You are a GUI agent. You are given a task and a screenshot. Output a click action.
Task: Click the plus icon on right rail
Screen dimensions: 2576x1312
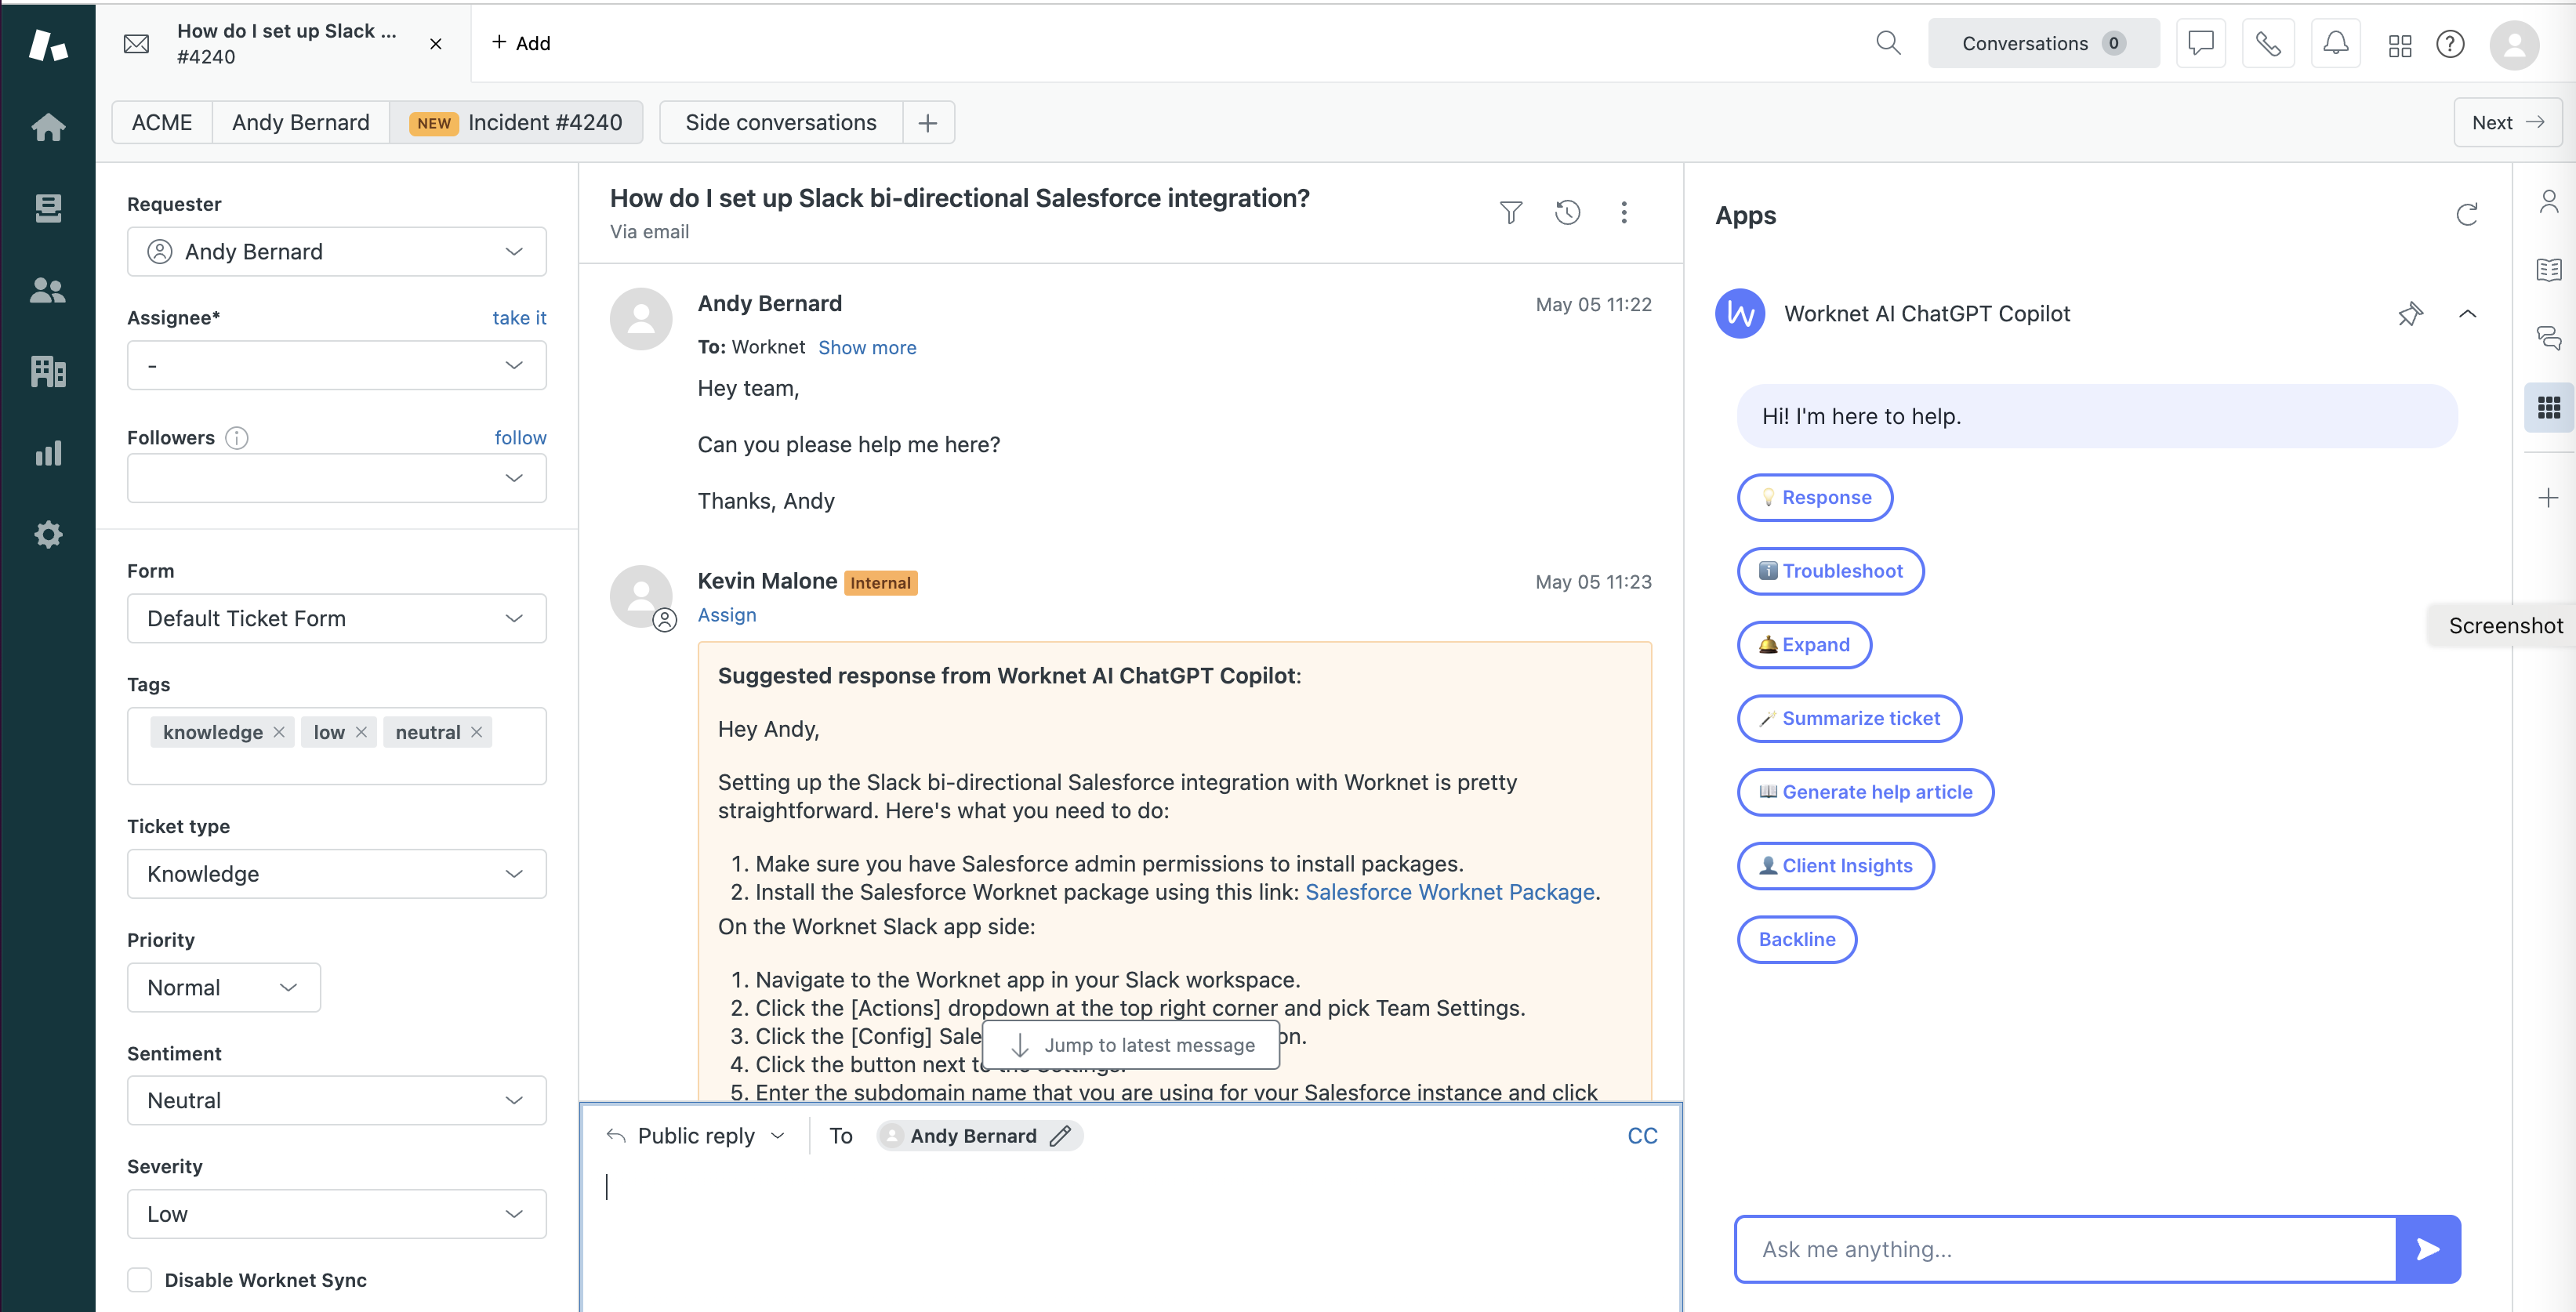point(2548,498)
